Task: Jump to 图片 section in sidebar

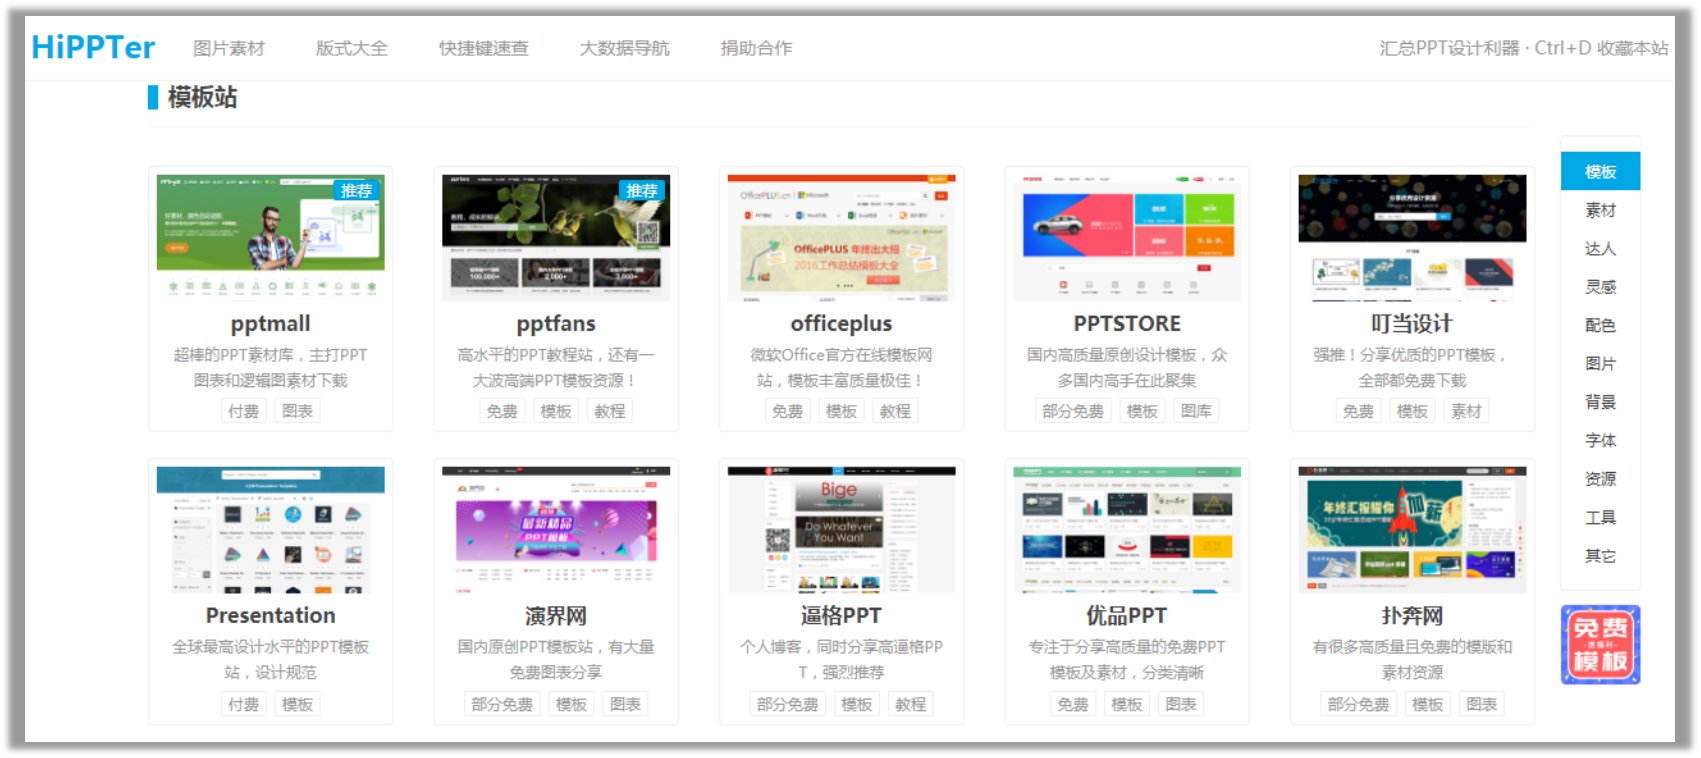Action: (x=1600, y=364)
